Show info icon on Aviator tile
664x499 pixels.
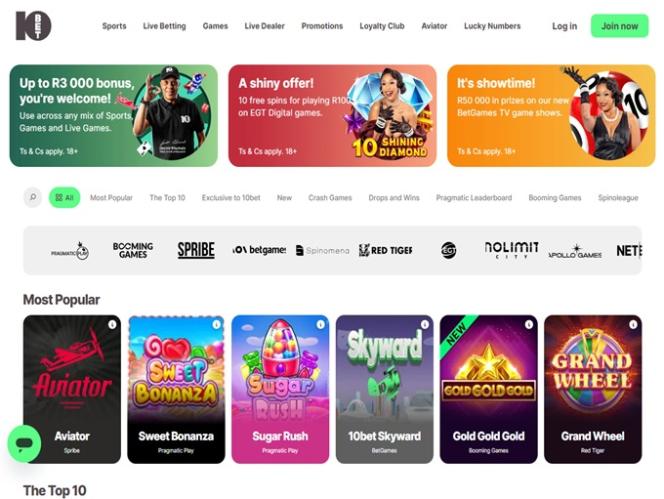112,324
